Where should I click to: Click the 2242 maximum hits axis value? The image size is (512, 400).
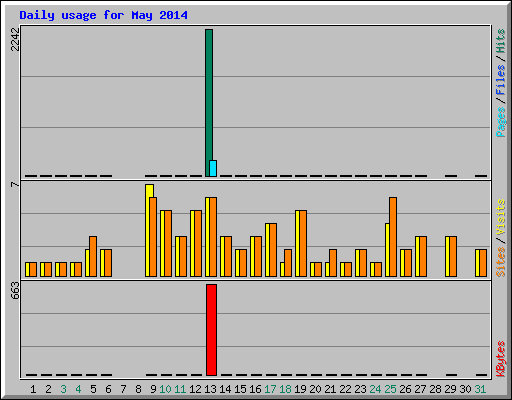point(15,39)
